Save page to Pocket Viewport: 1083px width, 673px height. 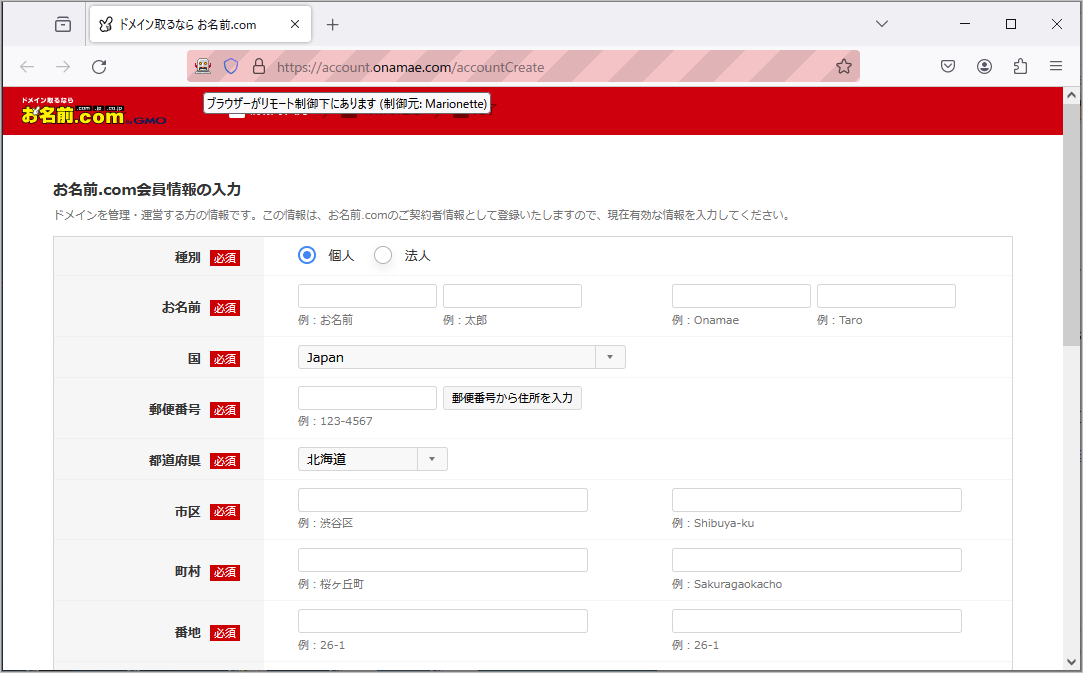pos(948,66)
